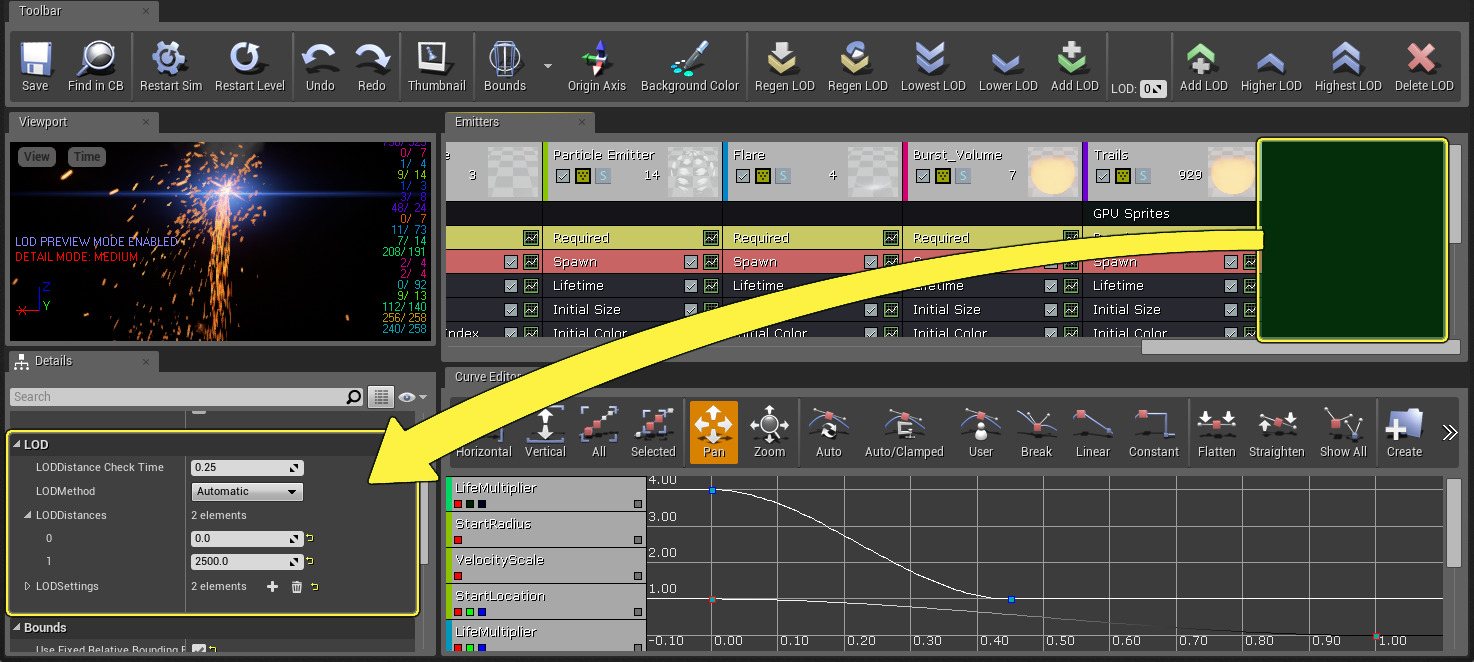Restart the simulation with Restart Sim
Viewport: 1474px width, 662px height.
[171, 66]
